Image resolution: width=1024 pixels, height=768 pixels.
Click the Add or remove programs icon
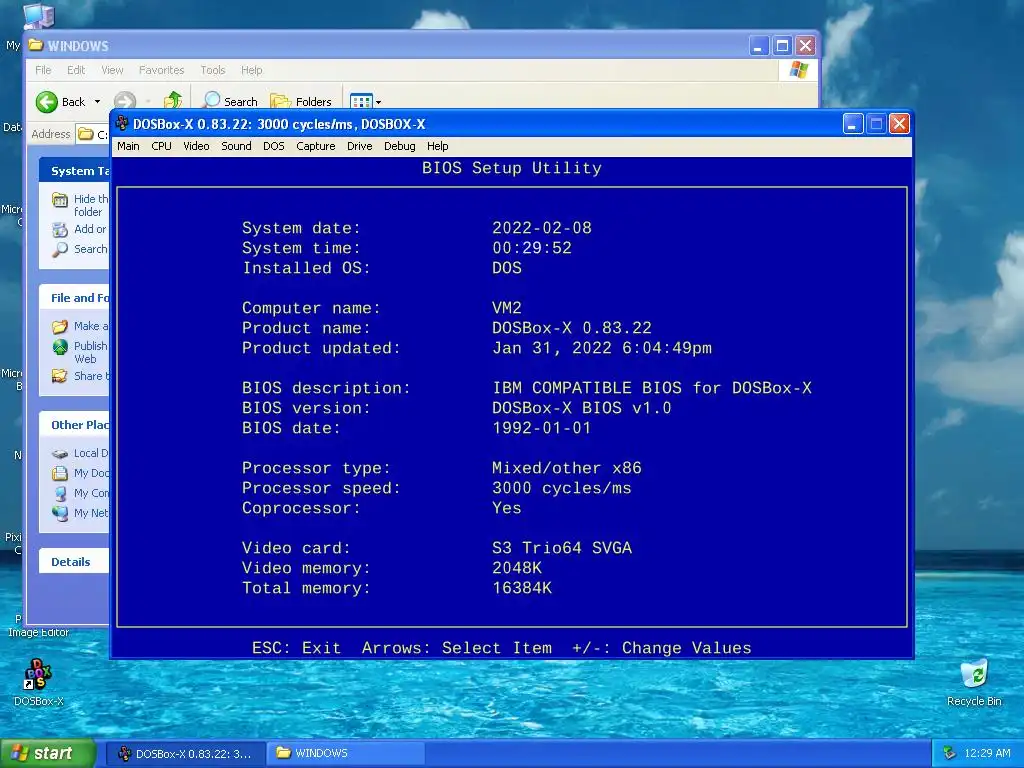(x=60, y=229)
